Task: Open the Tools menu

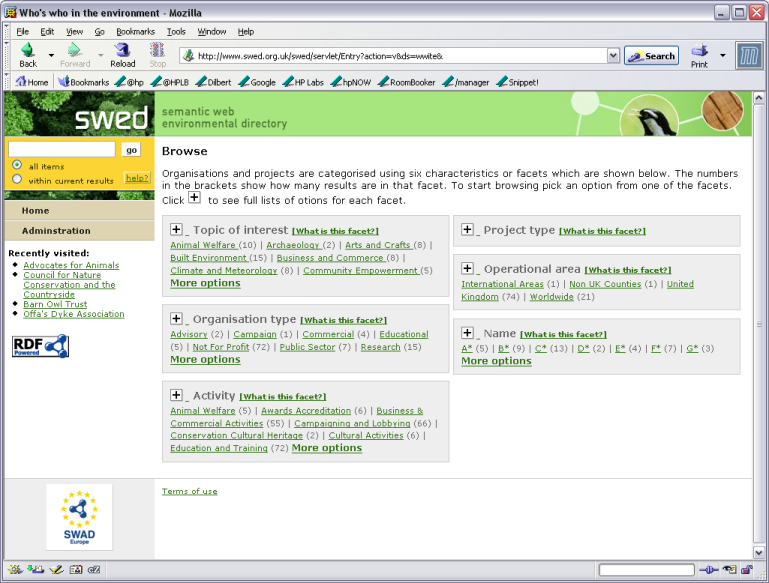Action: click(176, 31)
